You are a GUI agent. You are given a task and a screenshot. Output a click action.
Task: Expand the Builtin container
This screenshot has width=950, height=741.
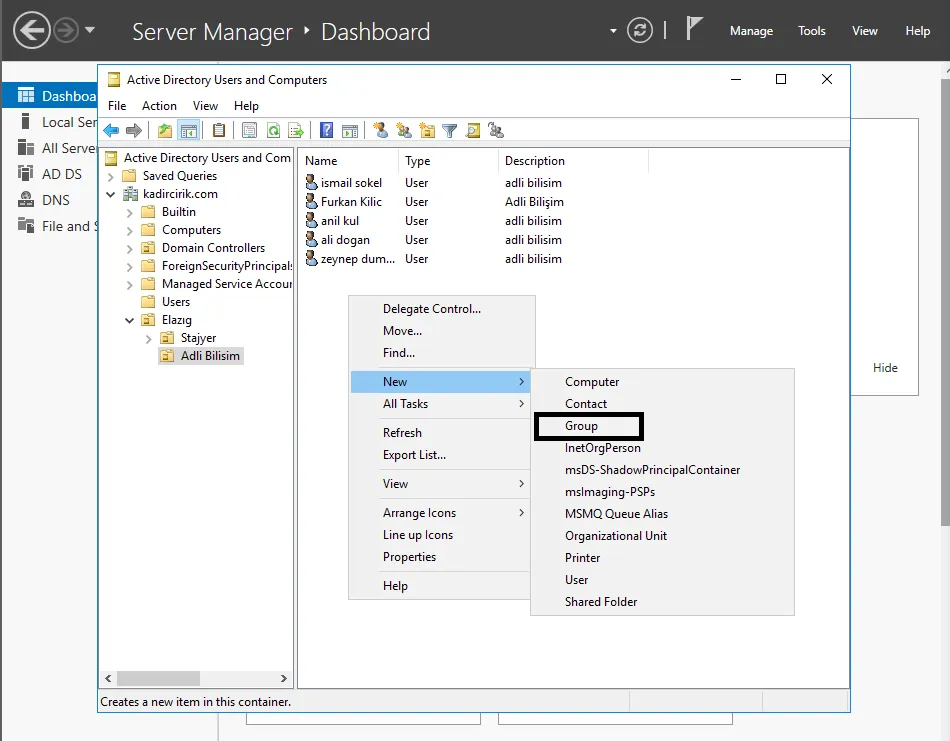[x=130, y=213]
